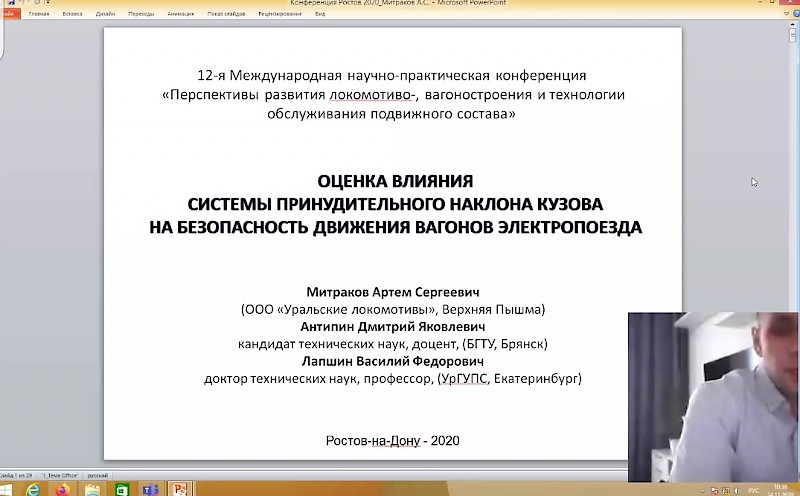
Task: Open the green Store taskbar icon
Action: coord(122,488)
